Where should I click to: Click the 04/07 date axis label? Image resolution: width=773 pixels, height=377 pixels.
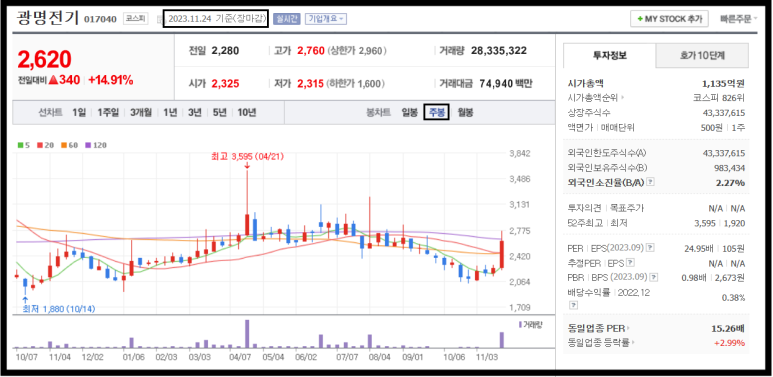tap(241, 356)
